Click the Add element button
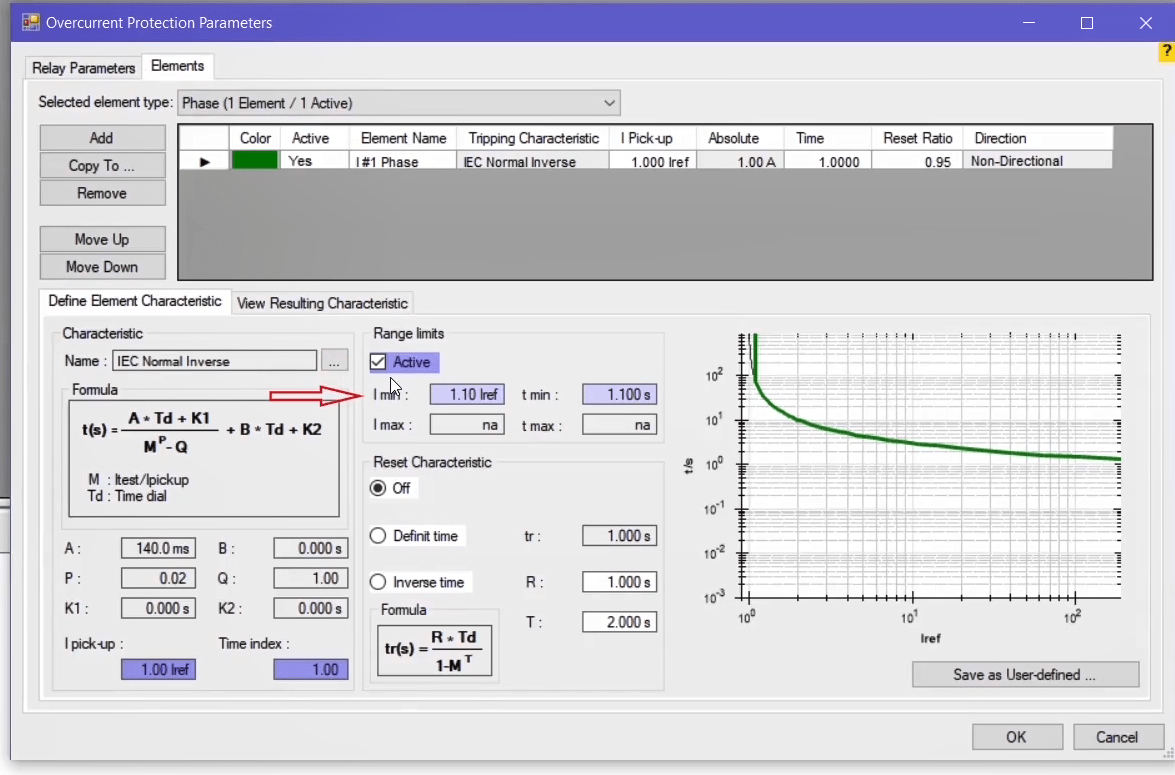The height and width of the screenshot is (775, 1175). (x=102, y=138)
